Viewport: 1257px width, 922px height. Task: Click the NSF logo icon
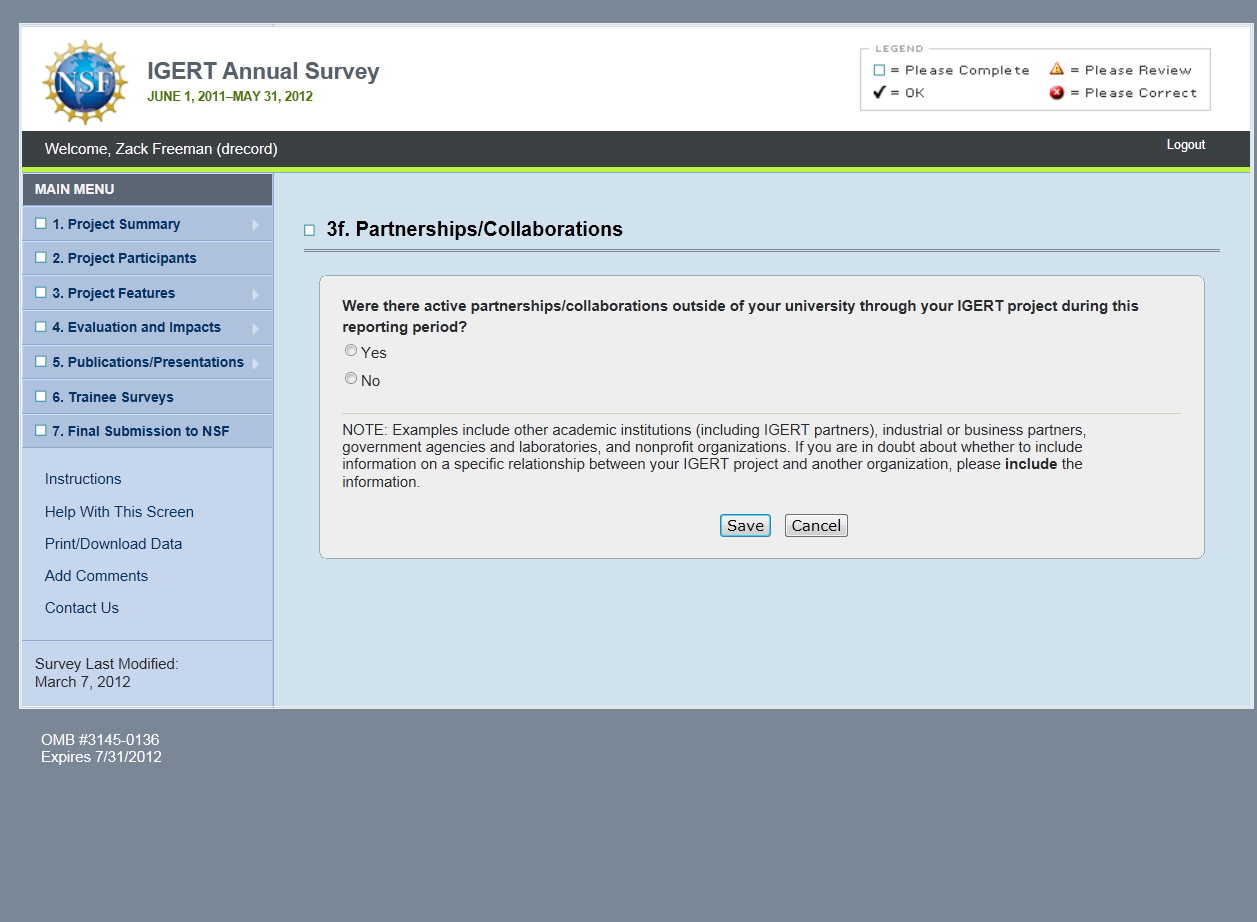coord(85,82)
